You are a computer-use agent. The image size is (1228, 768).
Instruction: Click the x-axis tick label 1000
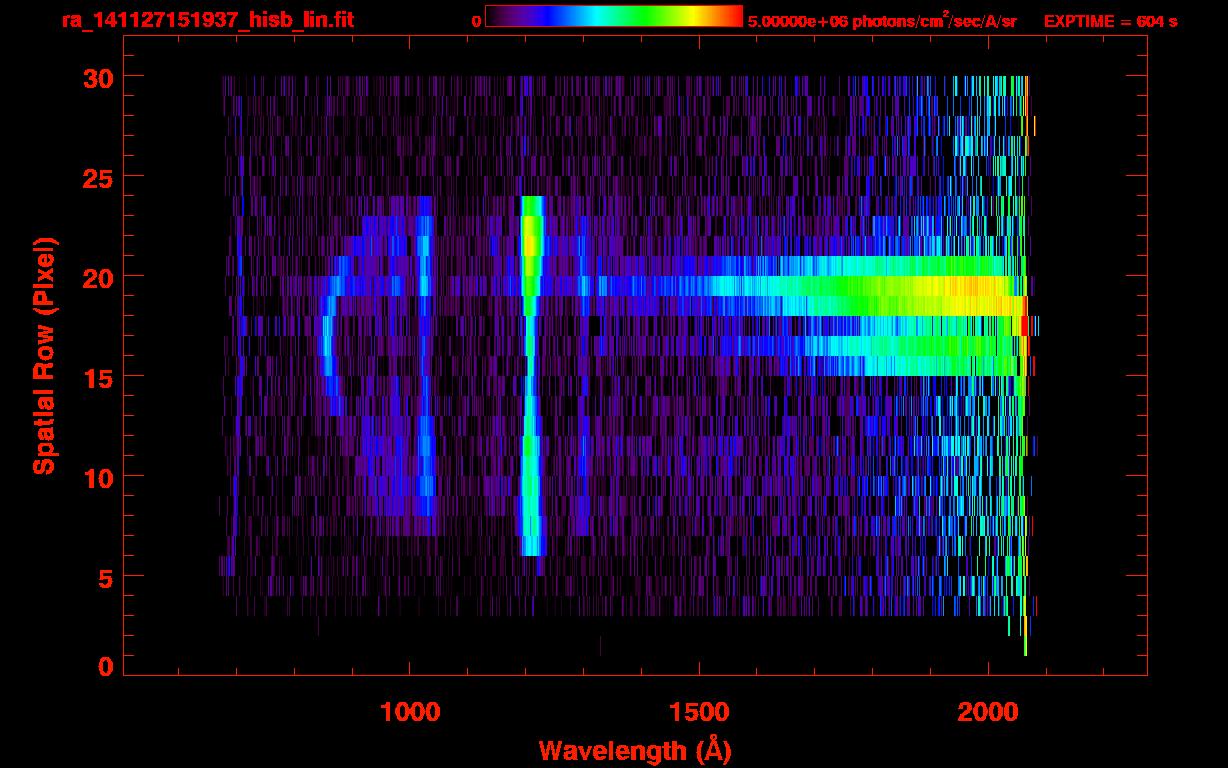click(410, 712)
